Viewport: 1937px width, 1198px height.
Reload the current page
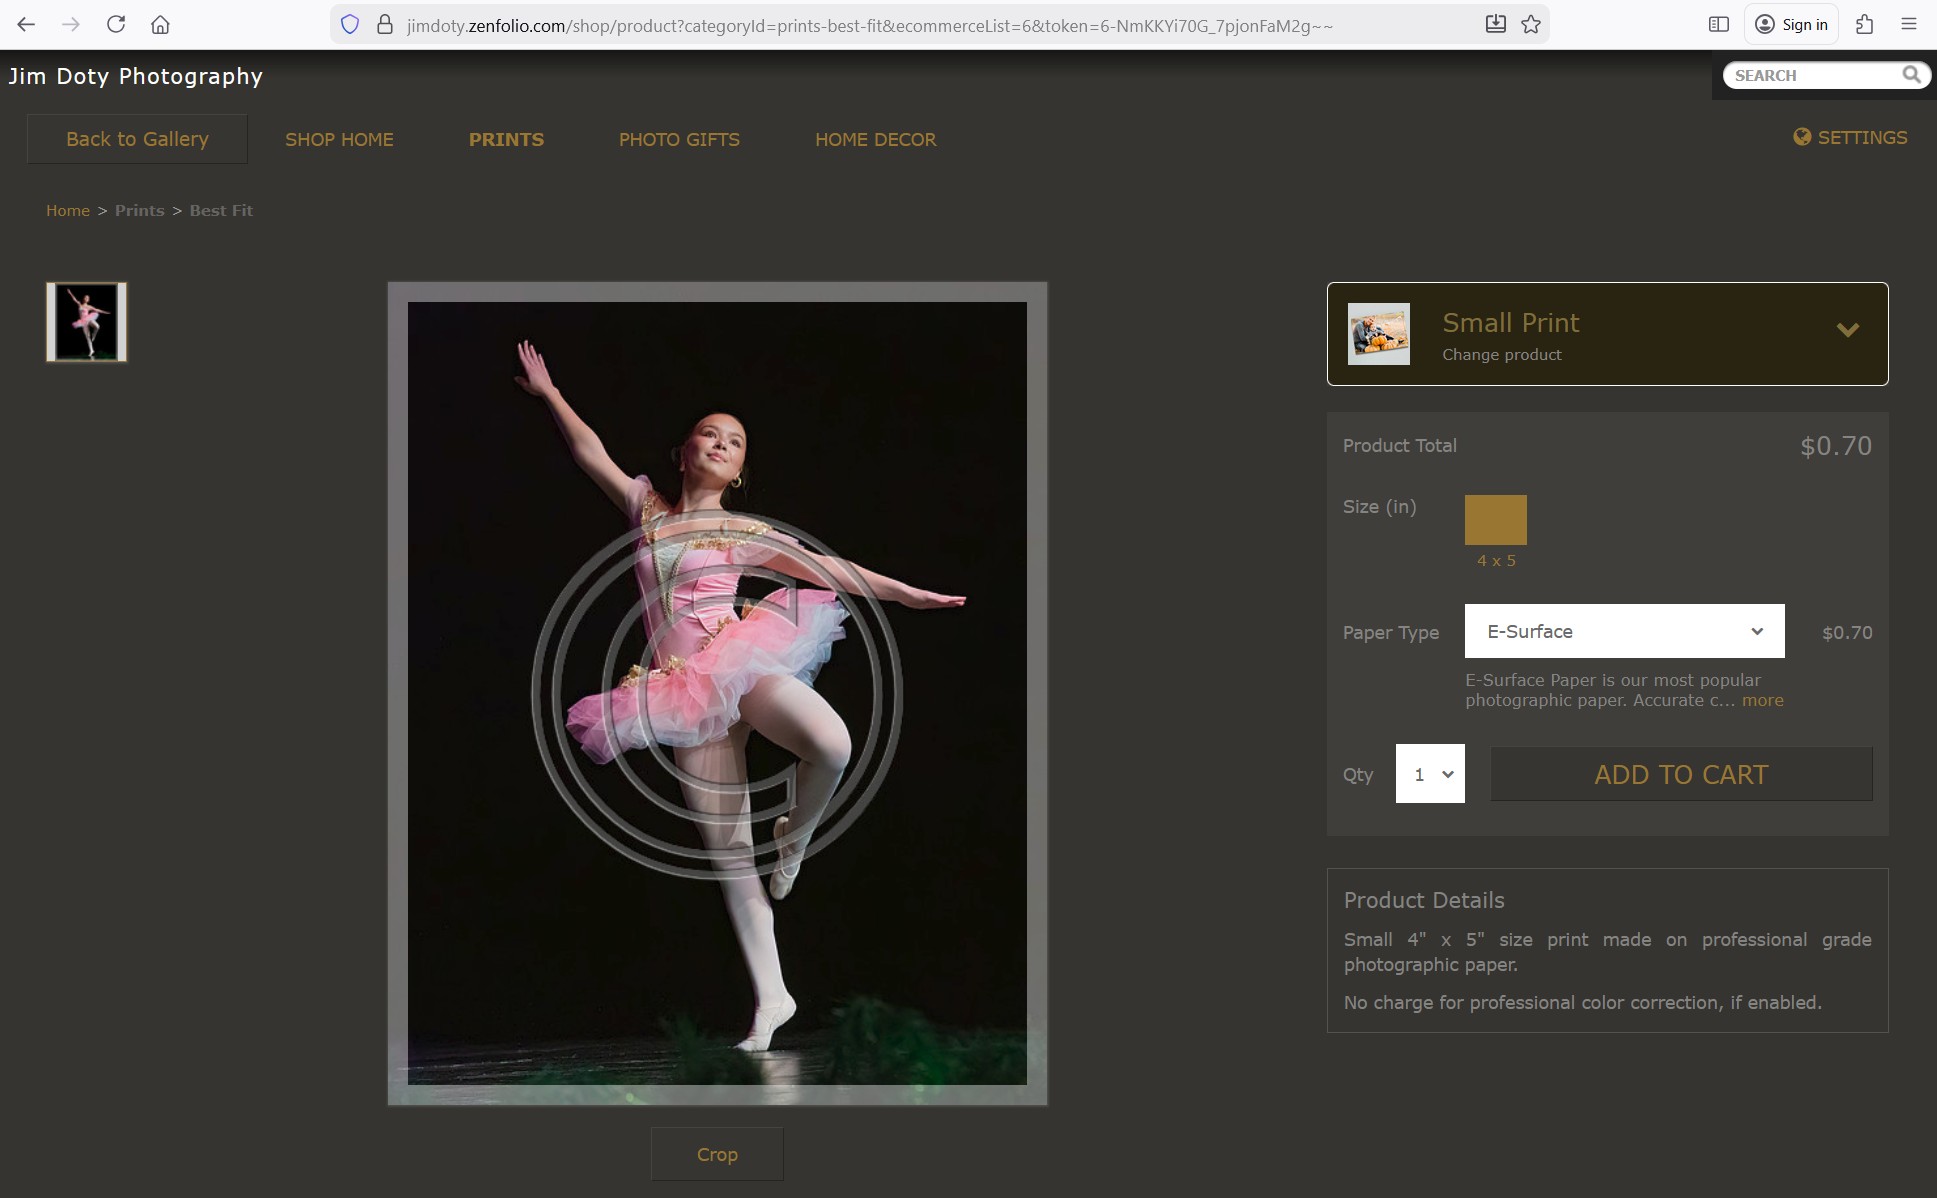click(x=116, y=25)
